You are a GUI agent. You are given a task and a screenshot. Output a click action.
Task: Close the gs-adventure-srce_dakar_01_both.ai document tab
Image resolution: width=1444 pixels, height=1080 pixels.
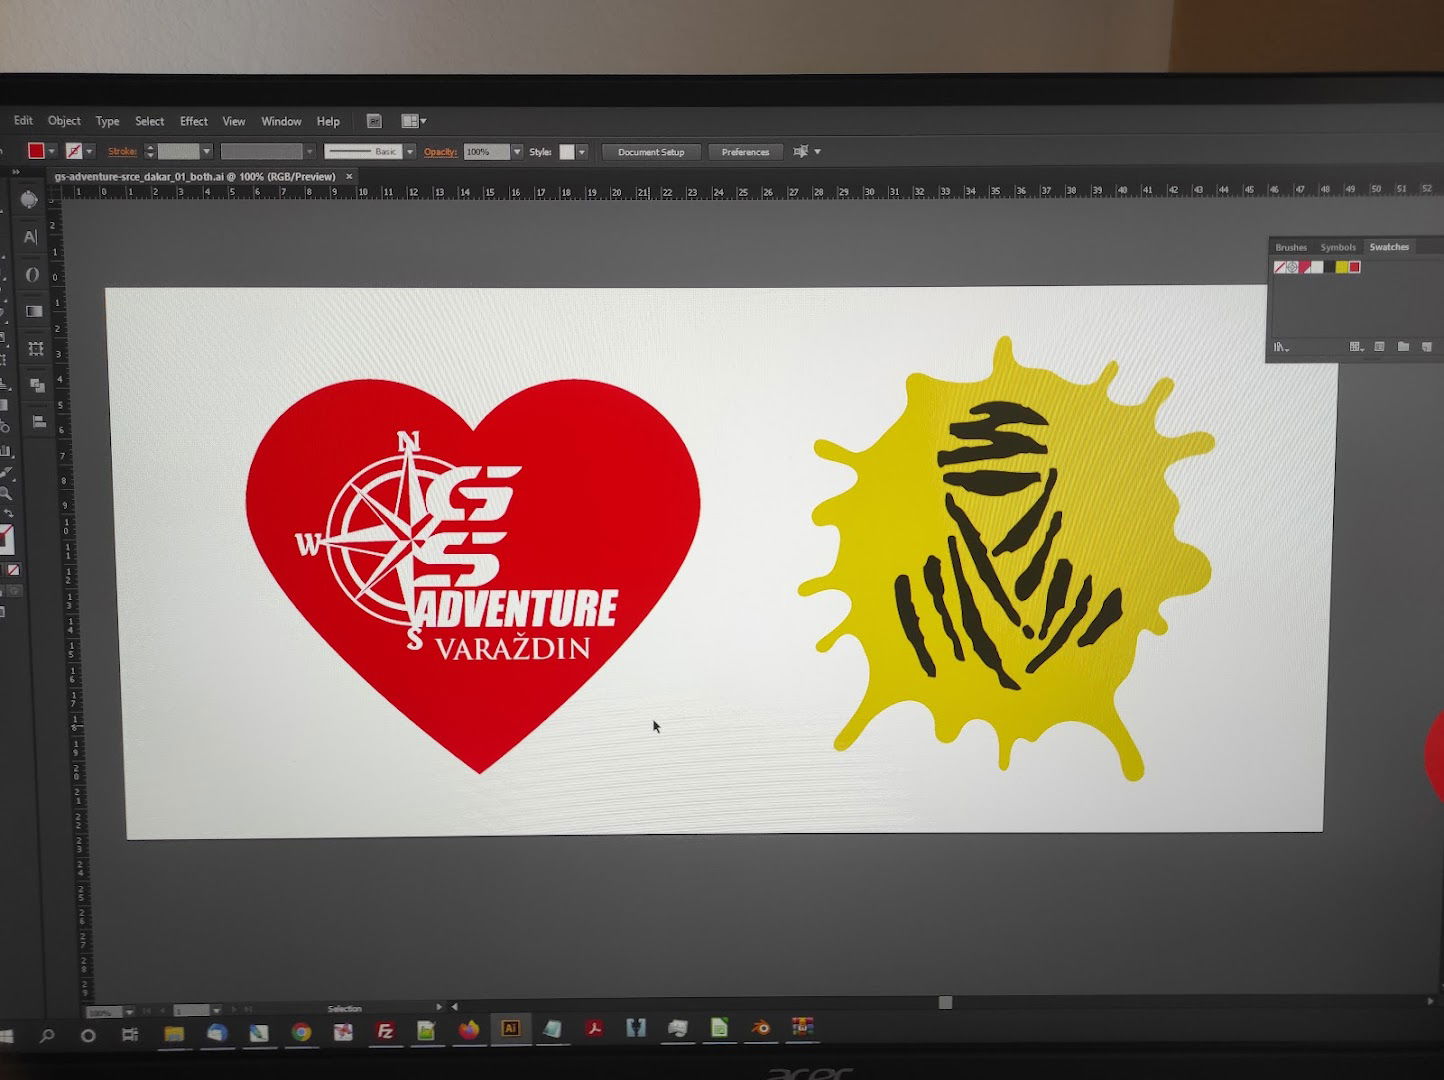coord(349,177)
